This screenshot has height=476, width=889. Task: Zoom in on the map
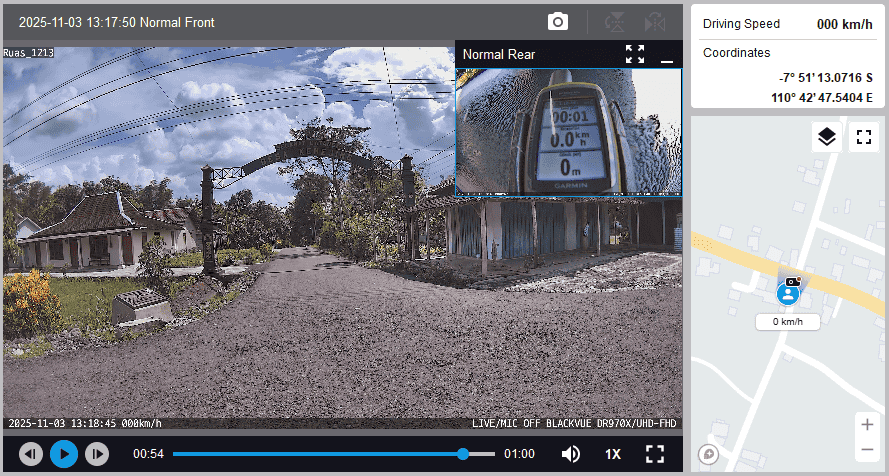(x=866, y=424)
